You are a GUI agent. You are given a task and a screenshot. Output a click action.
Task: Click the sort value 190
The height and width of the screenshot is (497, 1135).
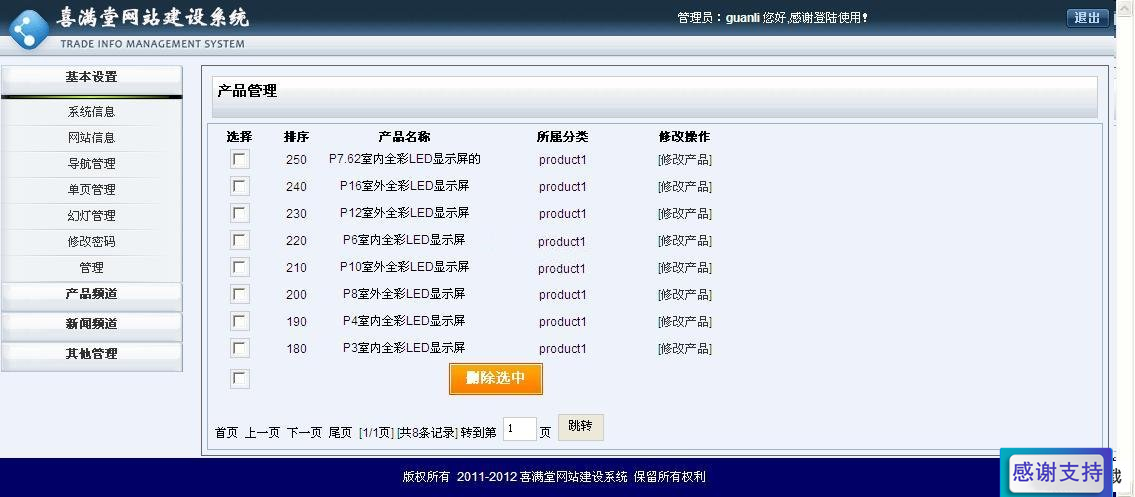pos(296,322)
